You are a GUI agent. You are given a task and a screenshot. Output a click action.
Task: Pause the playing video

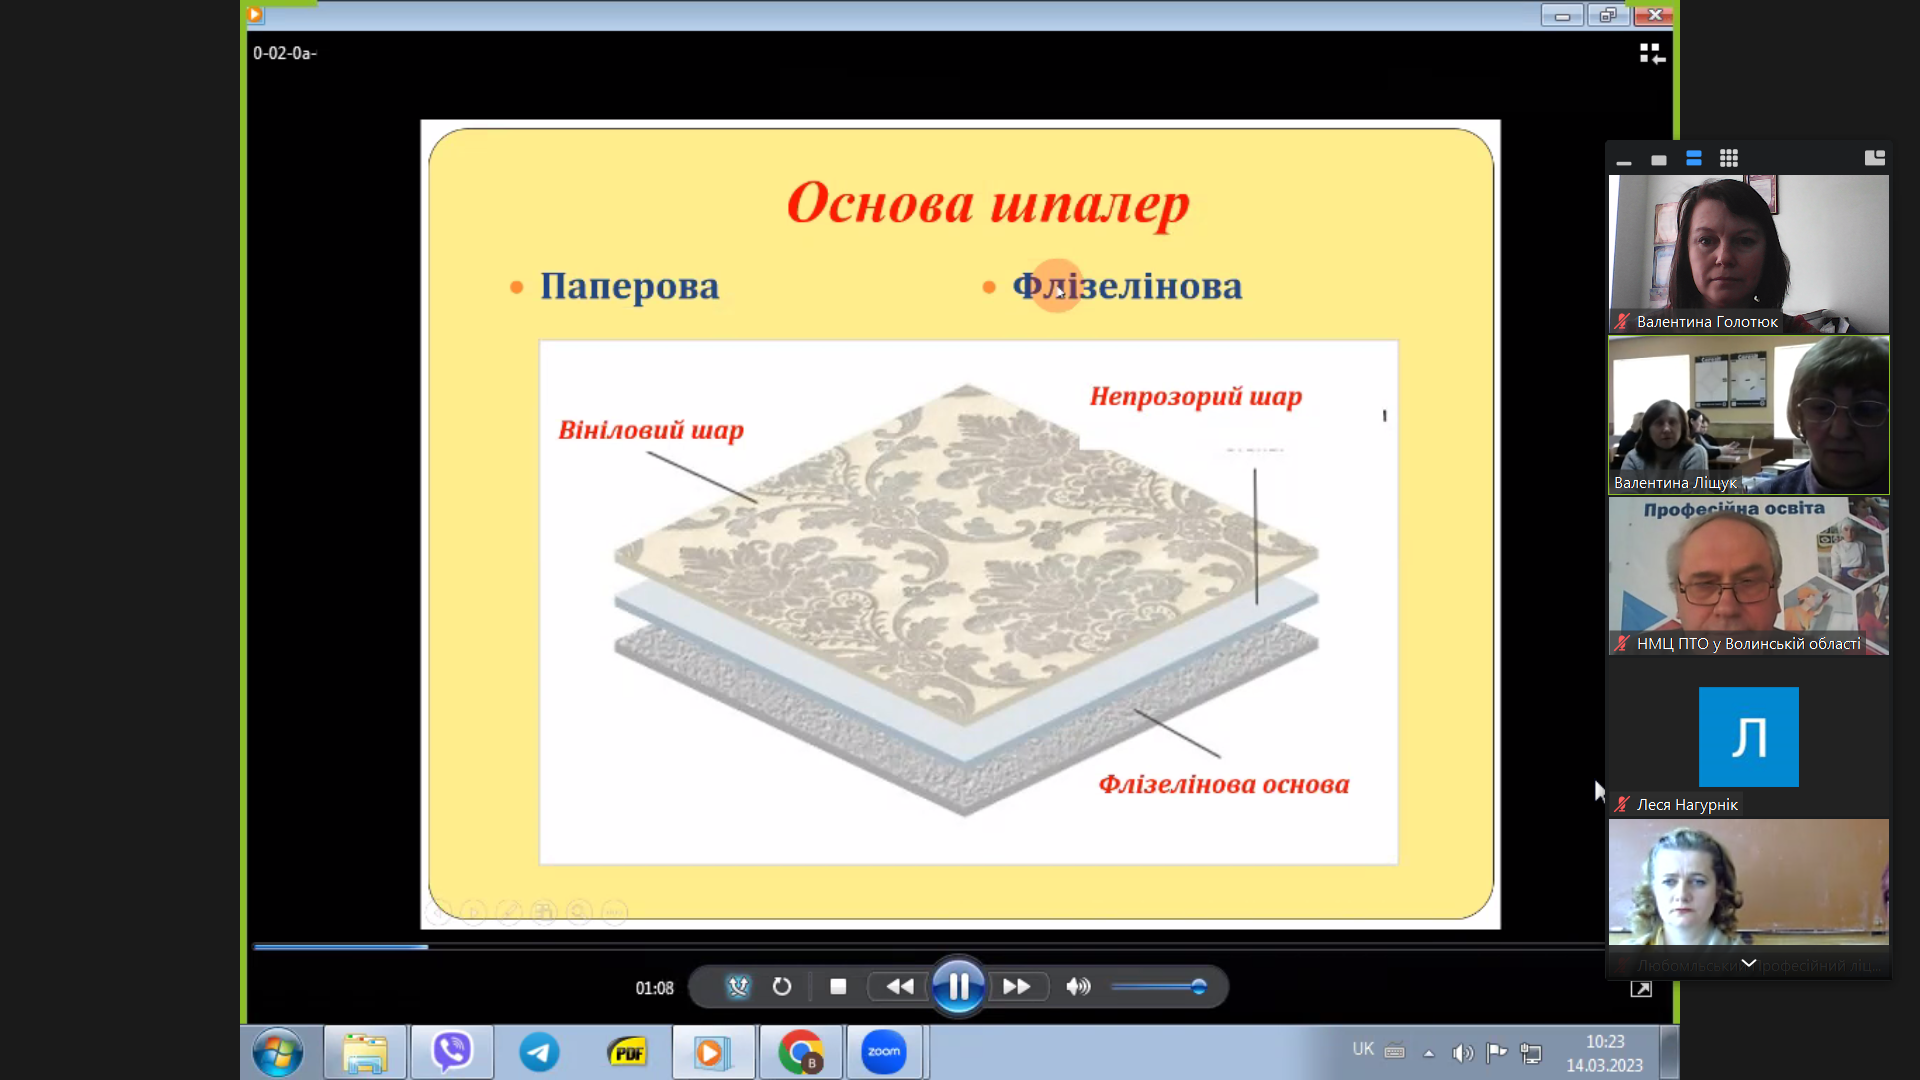pos(958,987)
